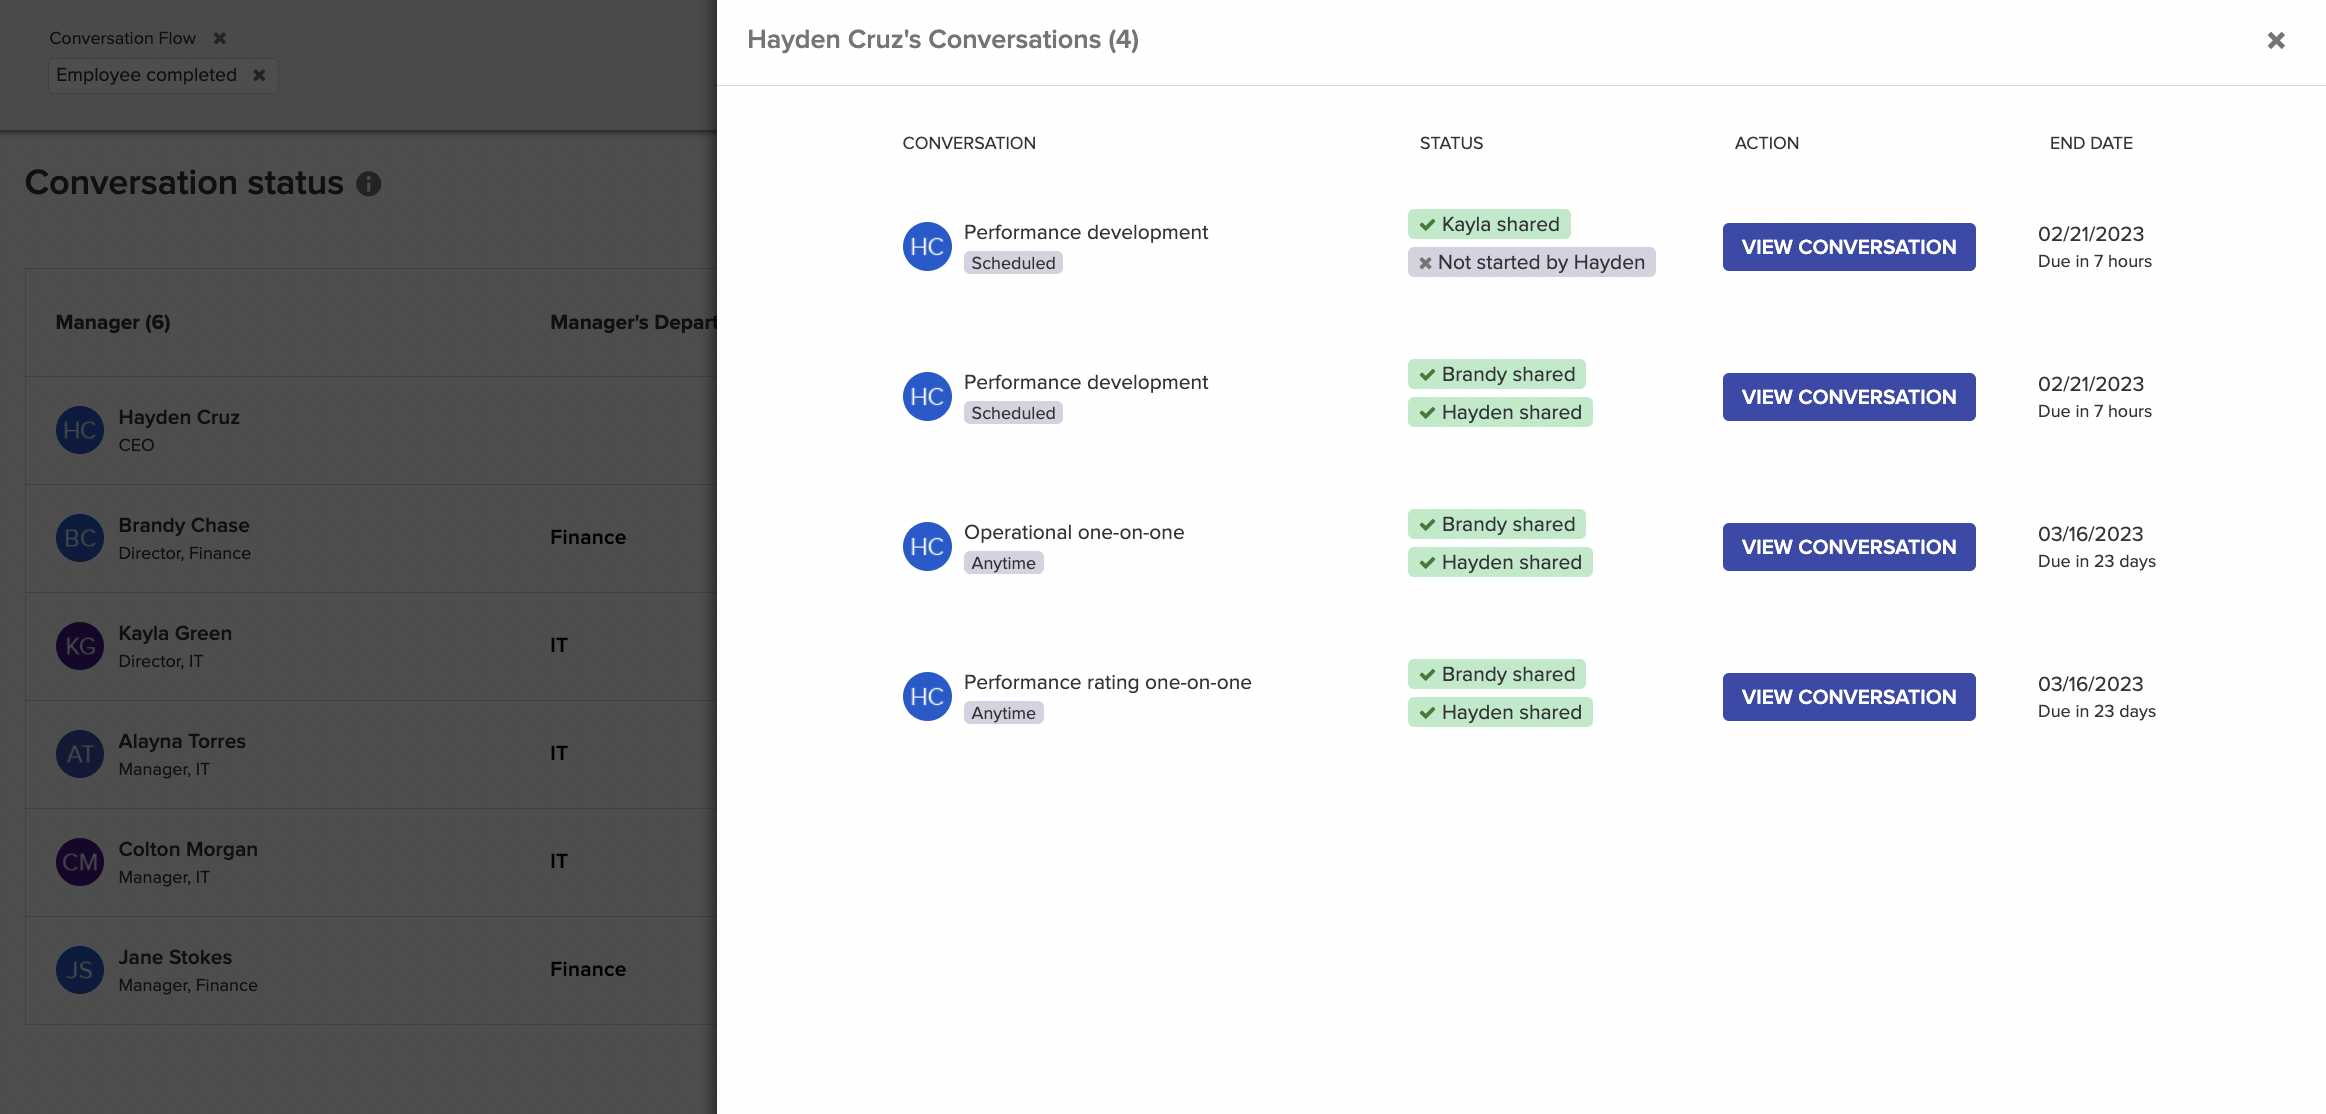This screenshot has width=2326, height=1114.
Task: Click Brandy shared badge for Operational one-on-one
Action: [1496, 524]
